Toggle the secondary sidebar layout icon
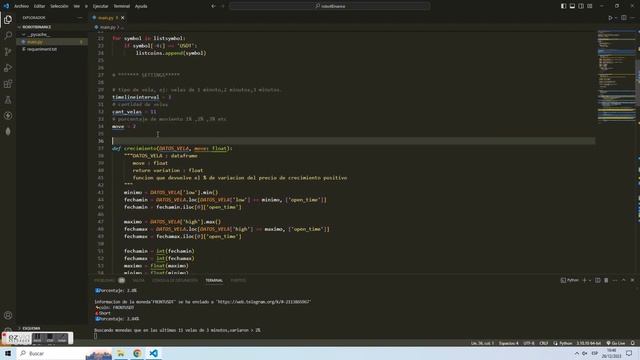 click(x=581, y=6)
